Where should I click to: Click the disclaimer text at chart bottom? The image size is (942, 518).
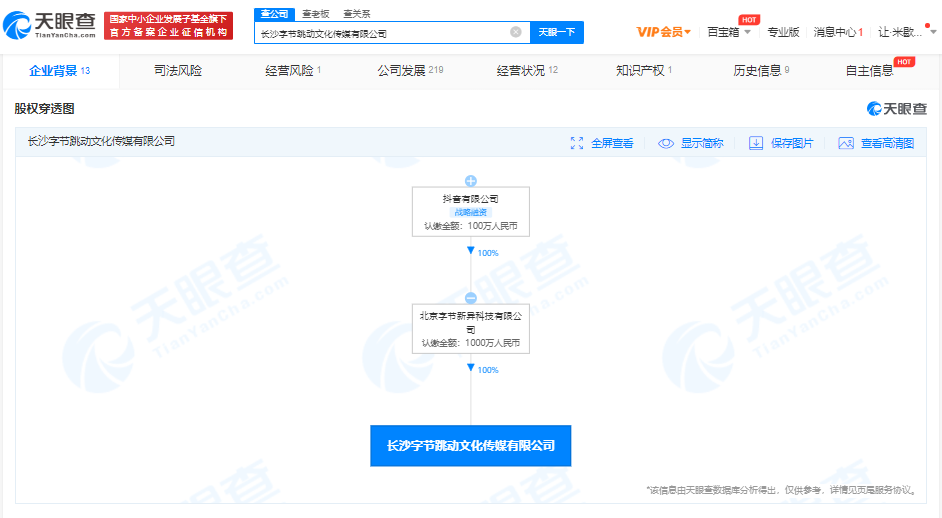click(x=782, y=490)
